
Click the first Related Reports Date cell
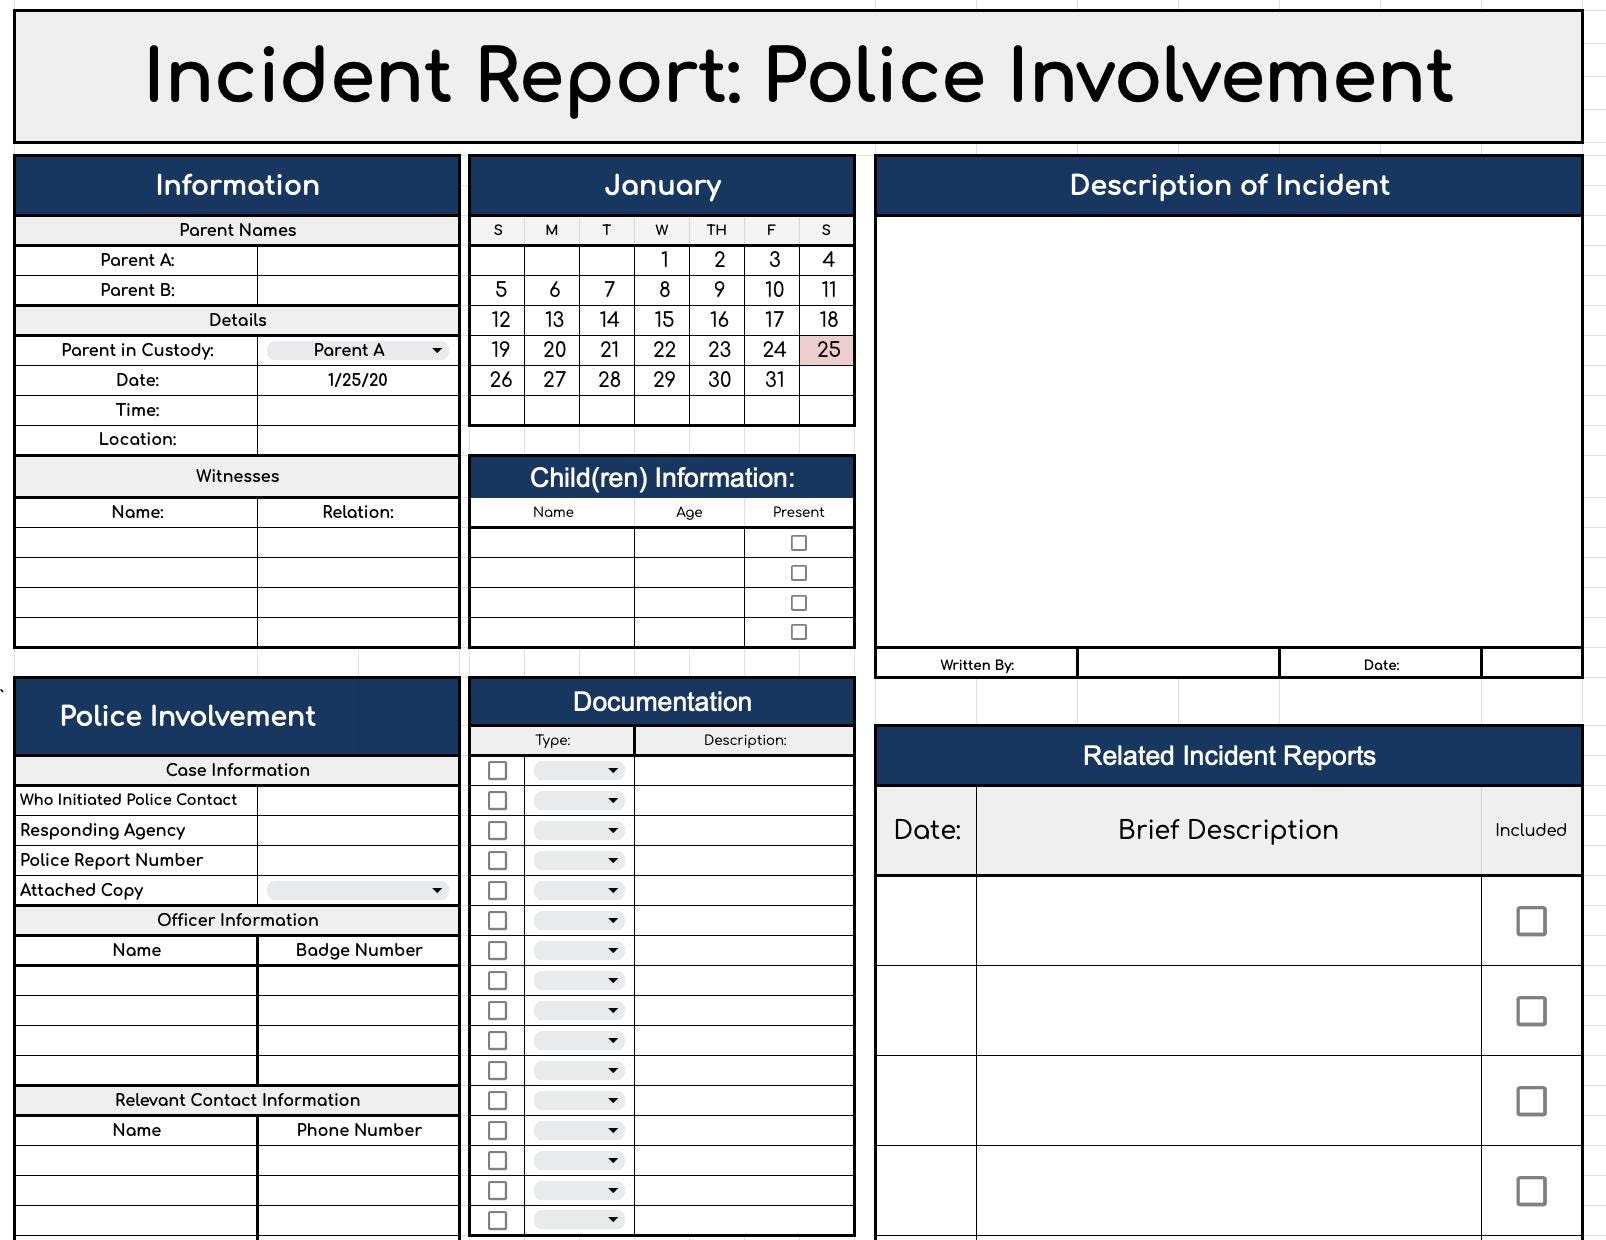(x=926, y=921)
